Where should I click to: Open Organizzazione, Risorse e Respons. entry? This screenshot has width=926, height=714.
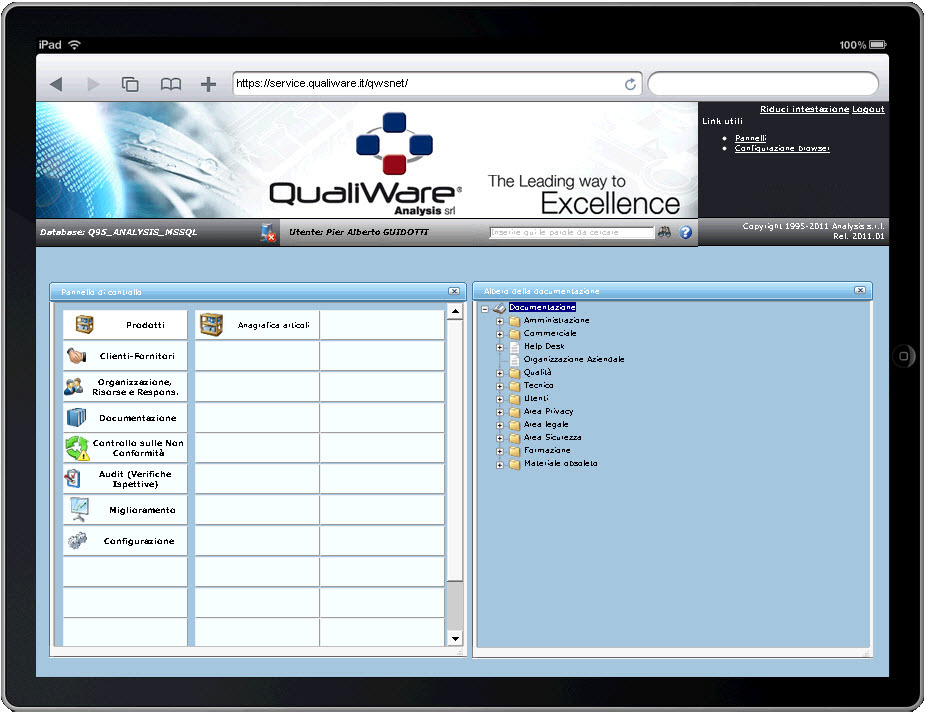[125, 387]
